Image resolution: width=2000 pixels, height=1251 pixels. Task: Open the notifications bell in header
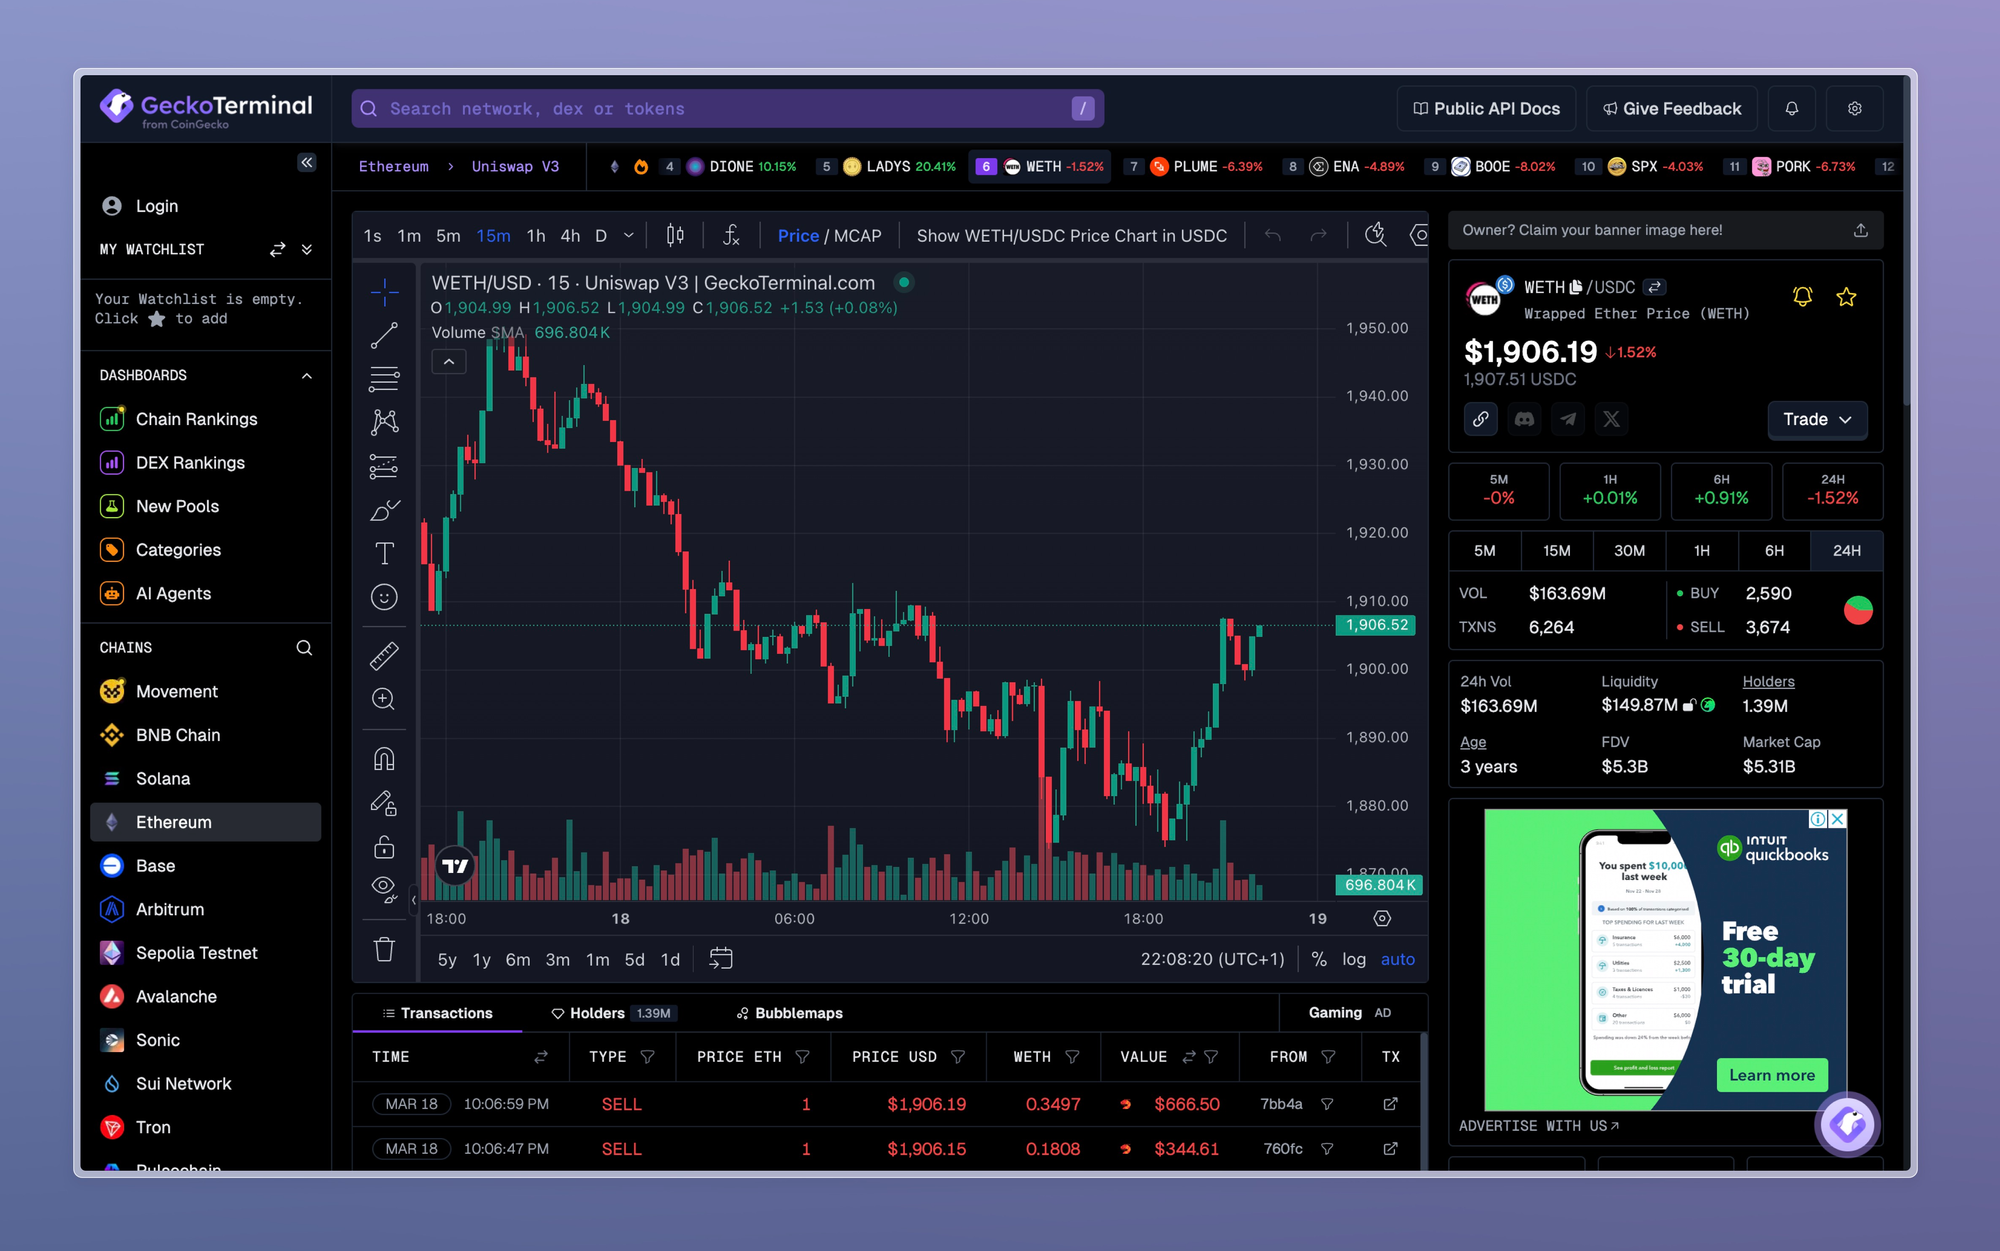click(x=1791, y=108)
